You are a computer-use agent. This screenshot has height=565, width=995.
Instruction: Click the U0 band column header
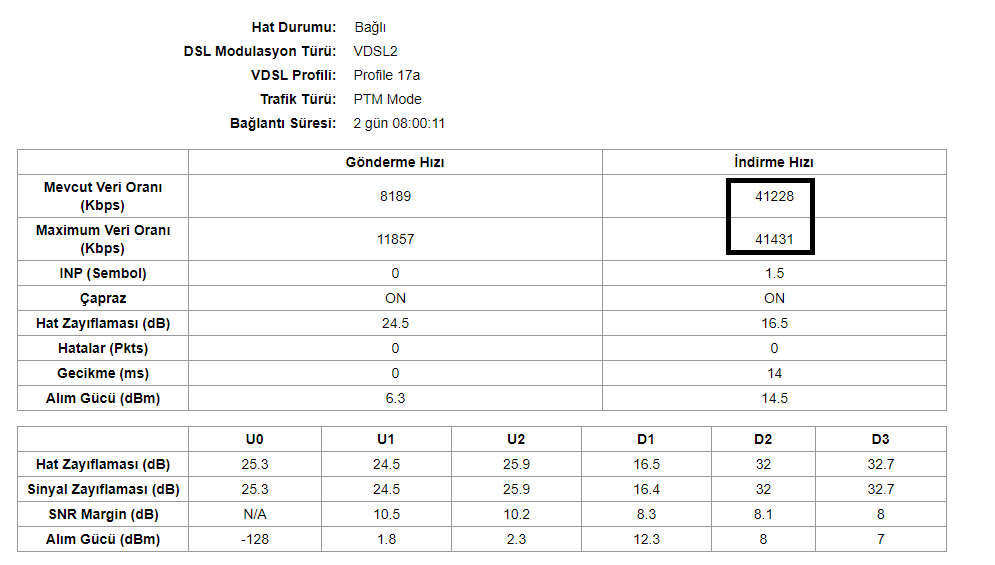(255, 439)
